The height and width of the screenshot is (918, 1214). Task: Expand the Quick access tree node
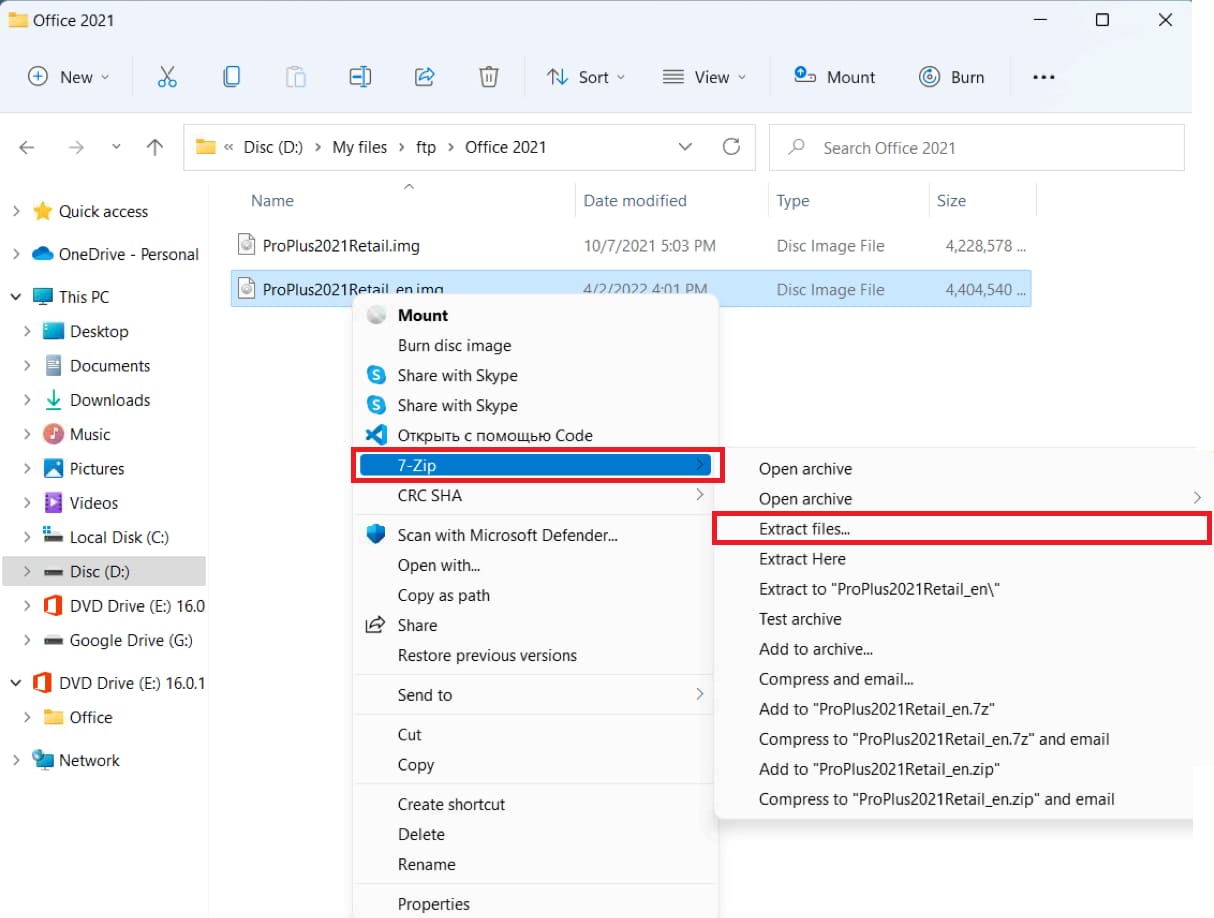click(x=15, y=211)
